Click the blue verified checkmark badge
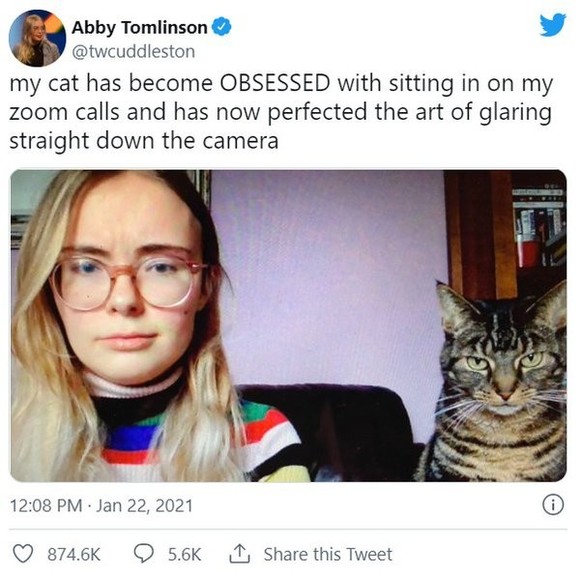582x572 pixels. coord(222,27)
